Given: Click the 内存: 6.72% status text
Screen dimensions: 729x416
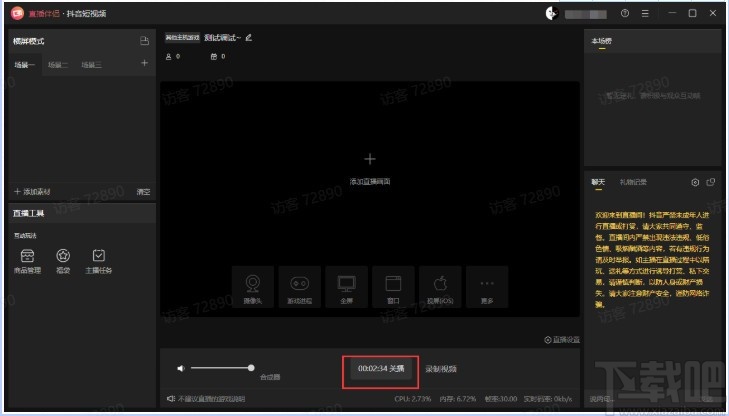Looking at the screenshot, I should pos(457,399).
